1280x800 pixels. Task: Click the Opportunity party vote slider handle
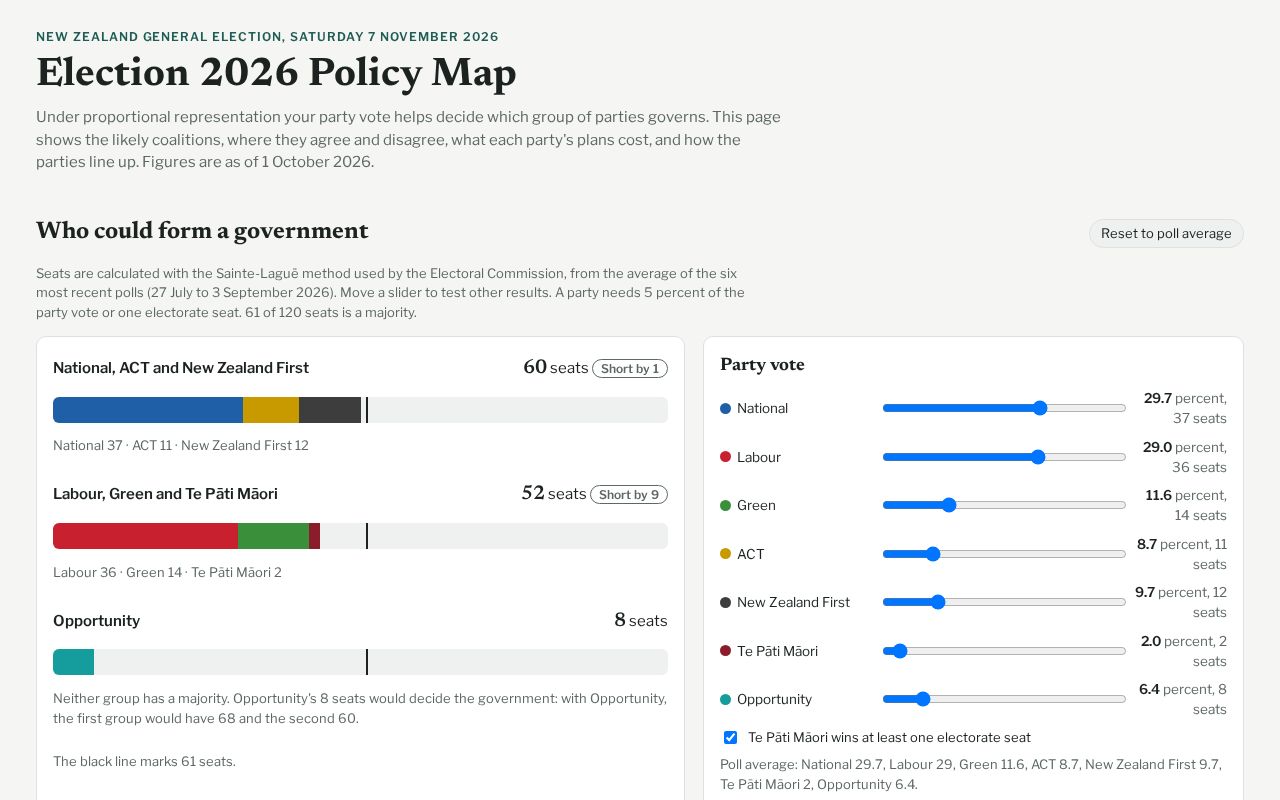pyautogui.click(x=923, y=699)
